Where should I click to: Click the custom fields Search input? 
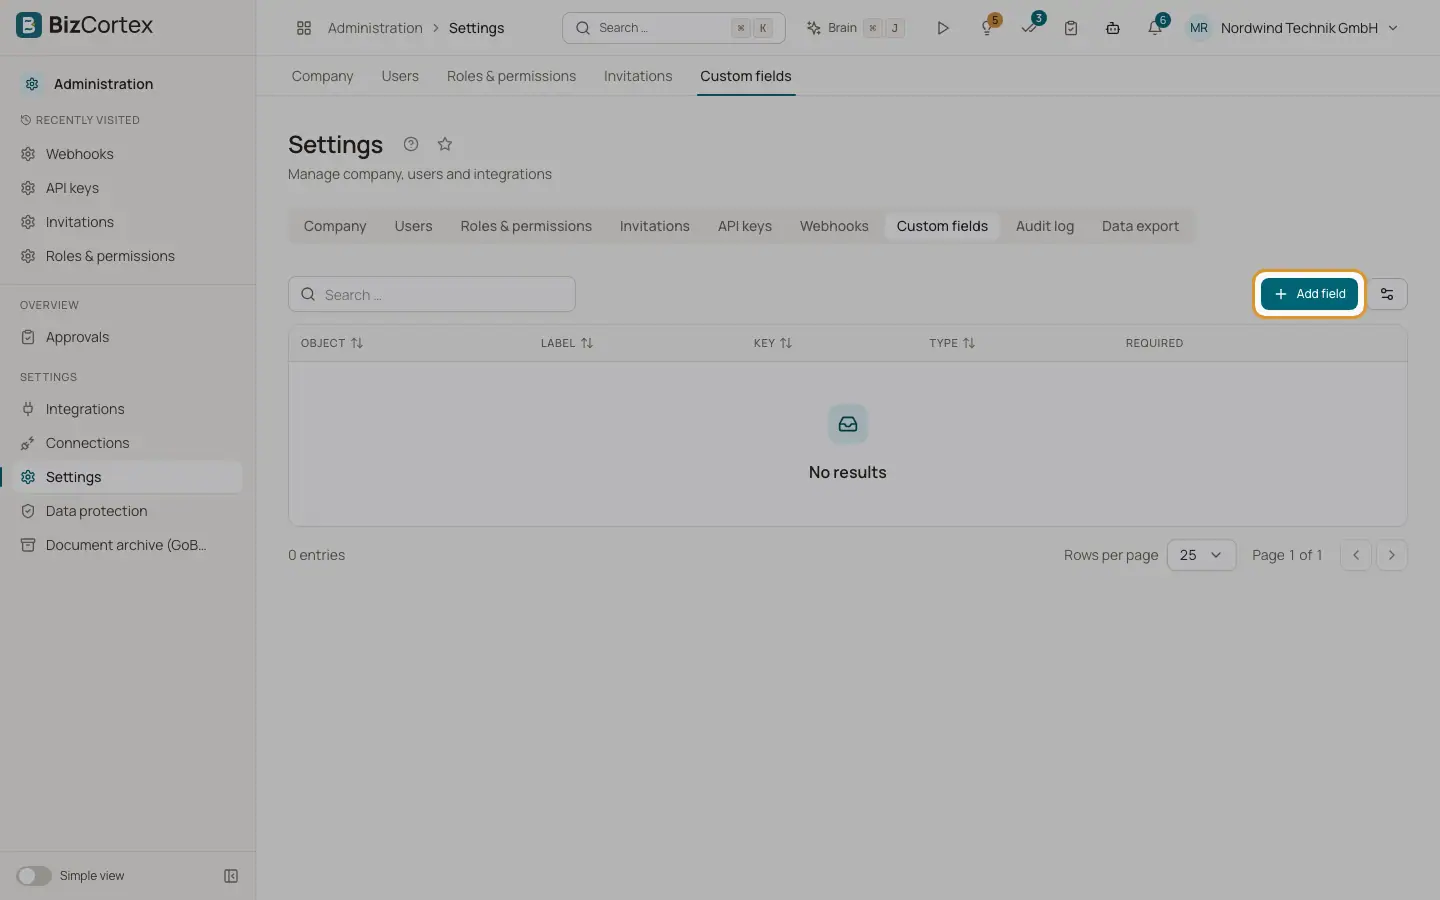(432, 294)
